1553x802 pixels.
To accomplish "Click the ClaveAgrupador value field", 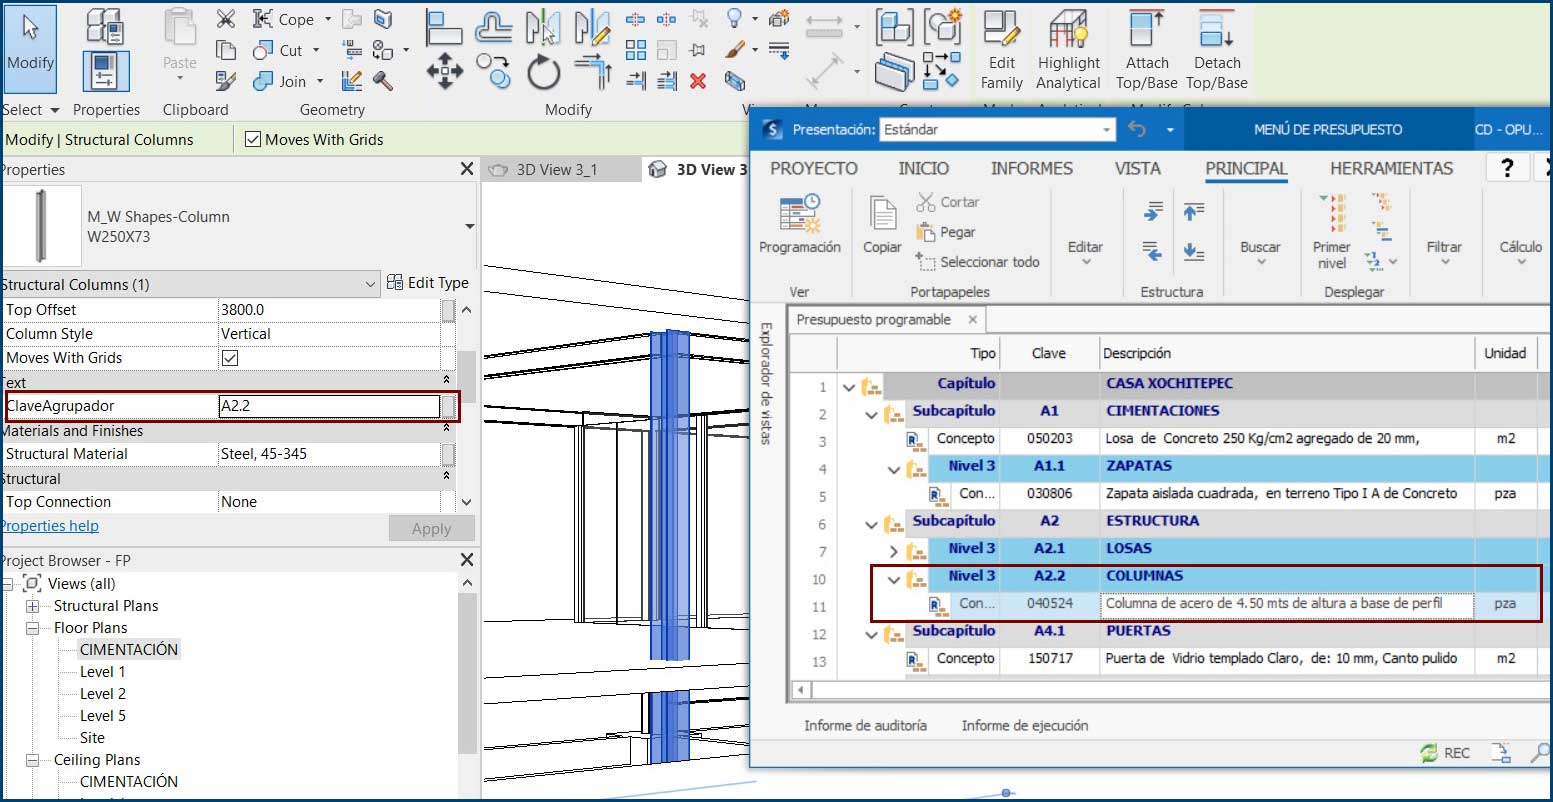I will coord(328,407).
